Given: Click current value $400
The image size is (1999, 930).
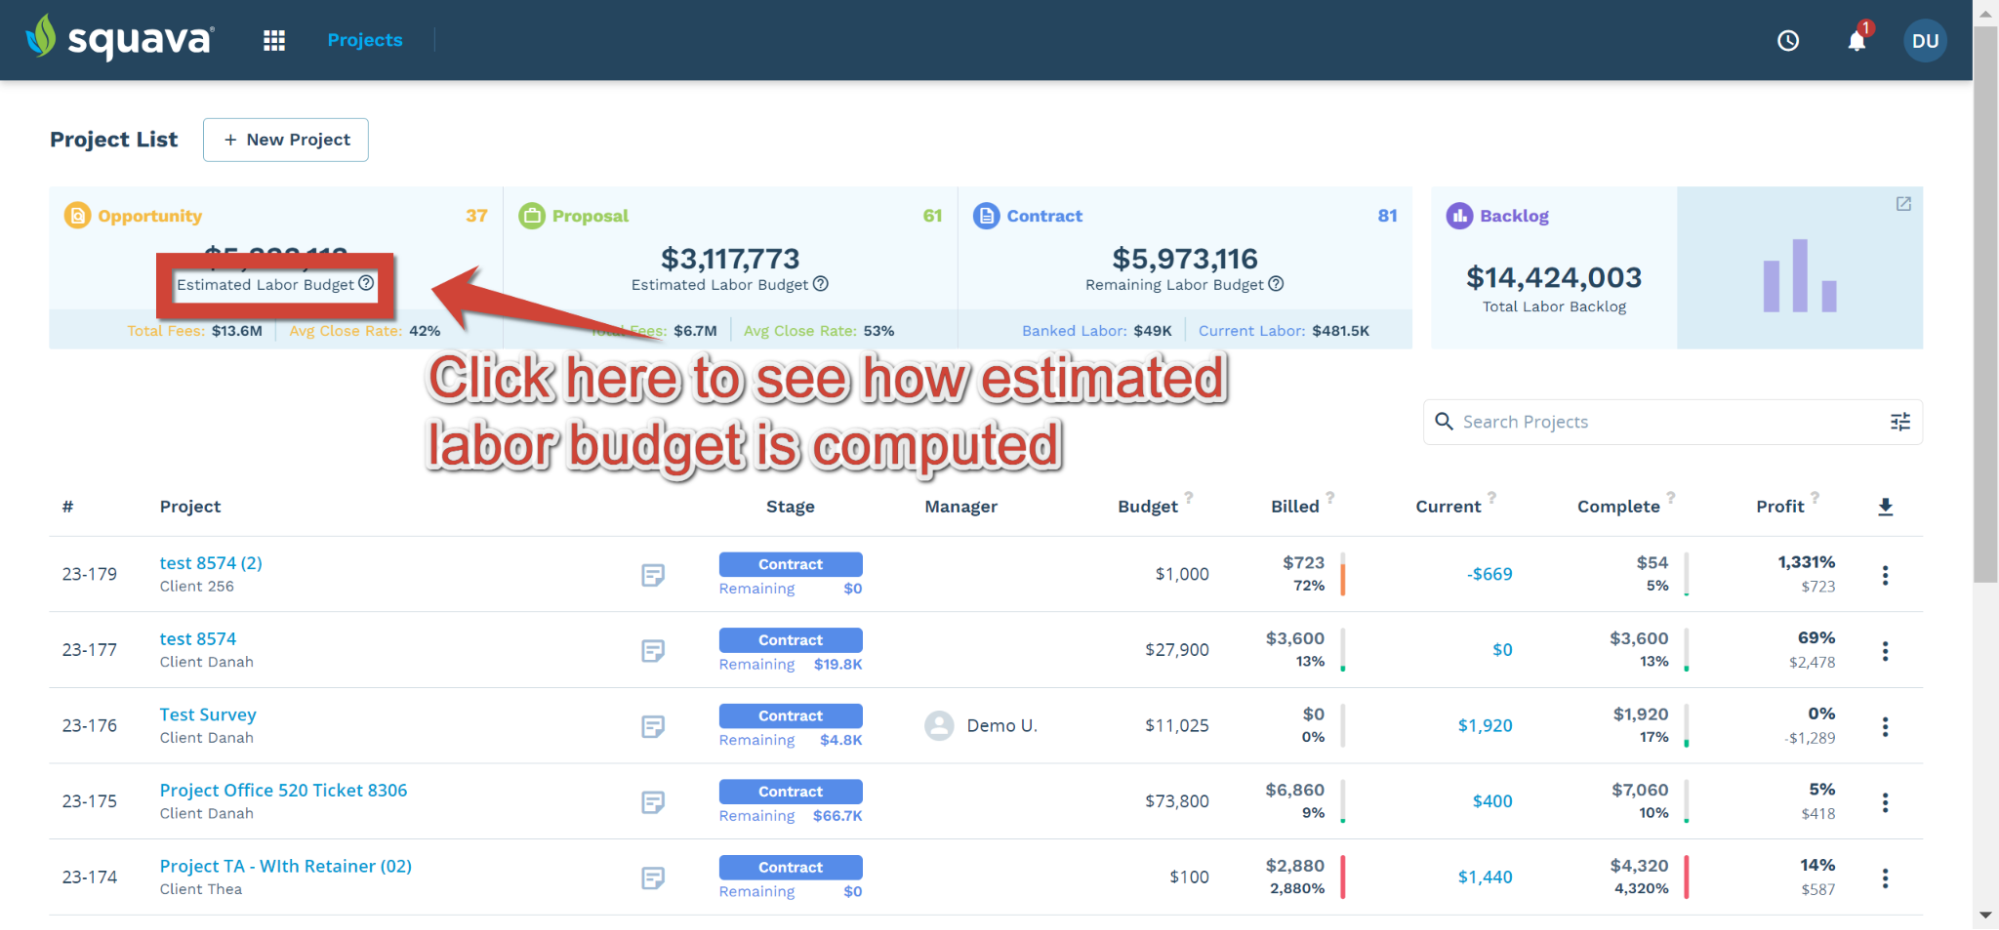Looking at the screenshot, I should coord(1492,801).
